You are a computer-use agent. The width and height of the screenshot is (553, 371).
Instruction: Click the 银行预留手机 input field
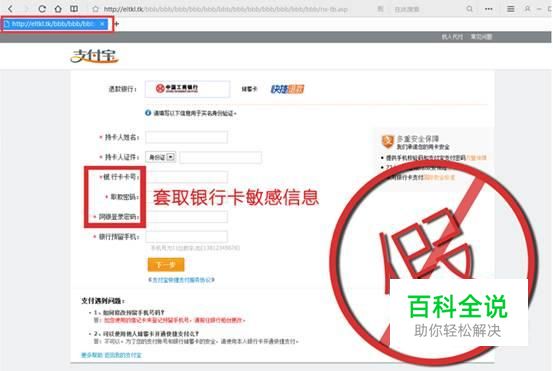pos(187,237)
